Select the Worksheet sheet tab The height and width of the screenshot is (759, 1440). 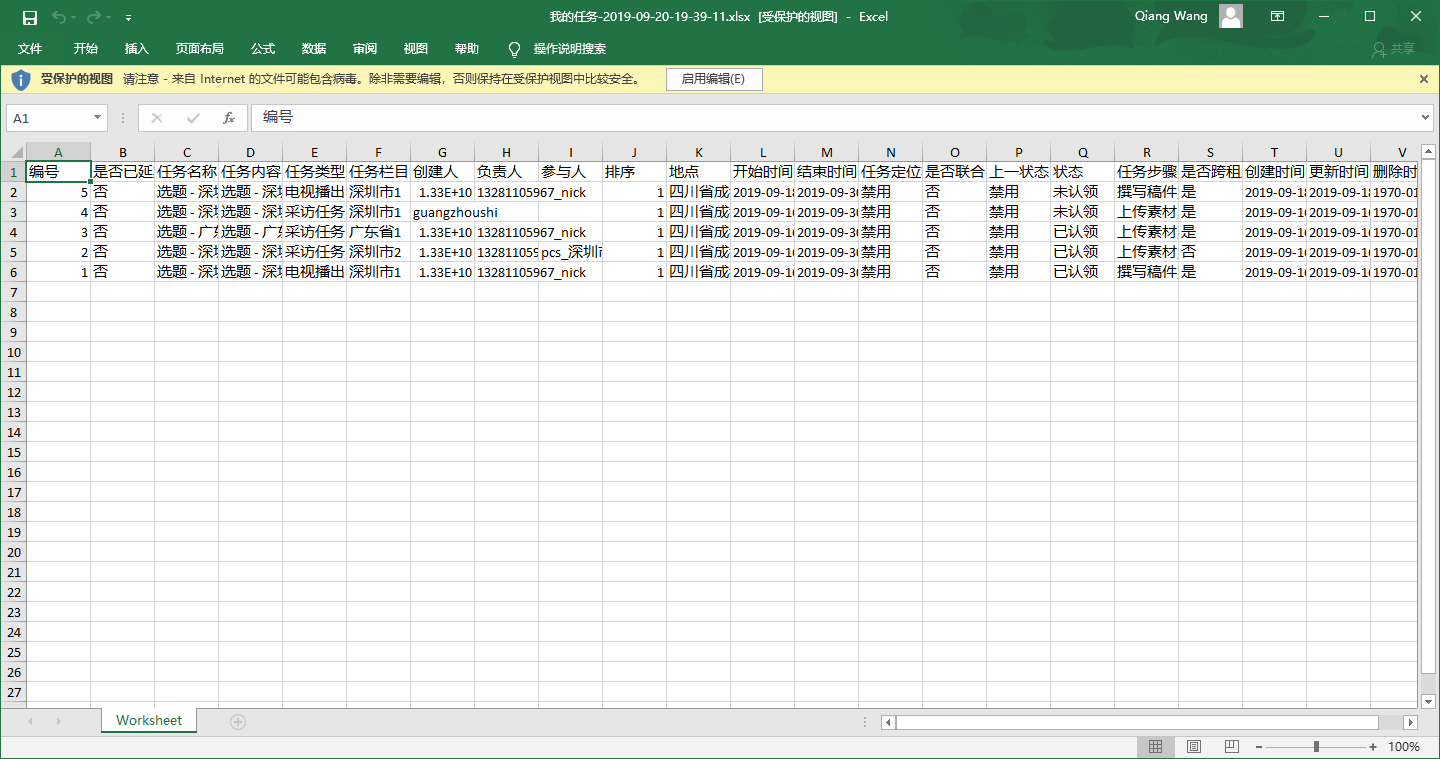pos(149,720)
